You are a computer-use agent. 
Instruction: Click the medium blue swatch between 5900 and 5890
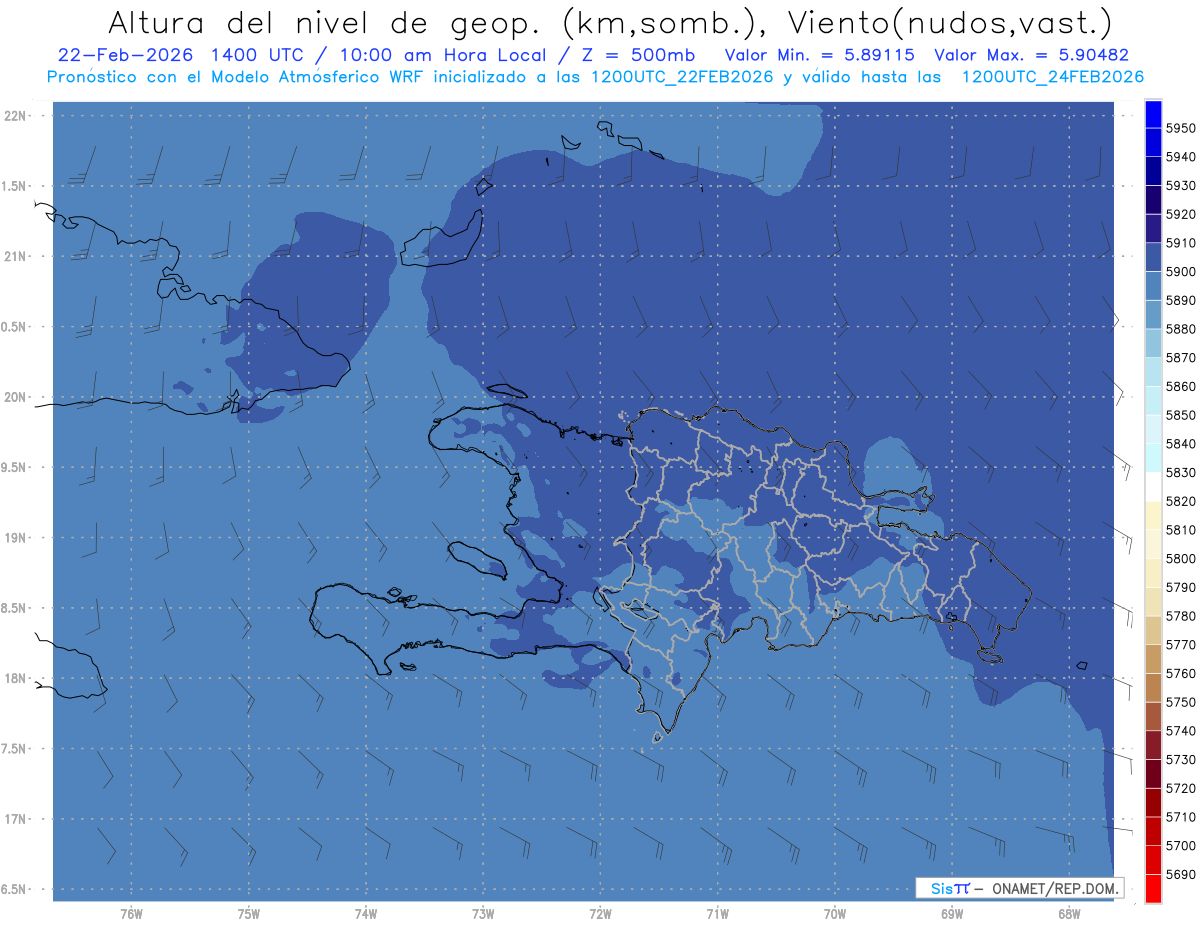click(1152, 286)
